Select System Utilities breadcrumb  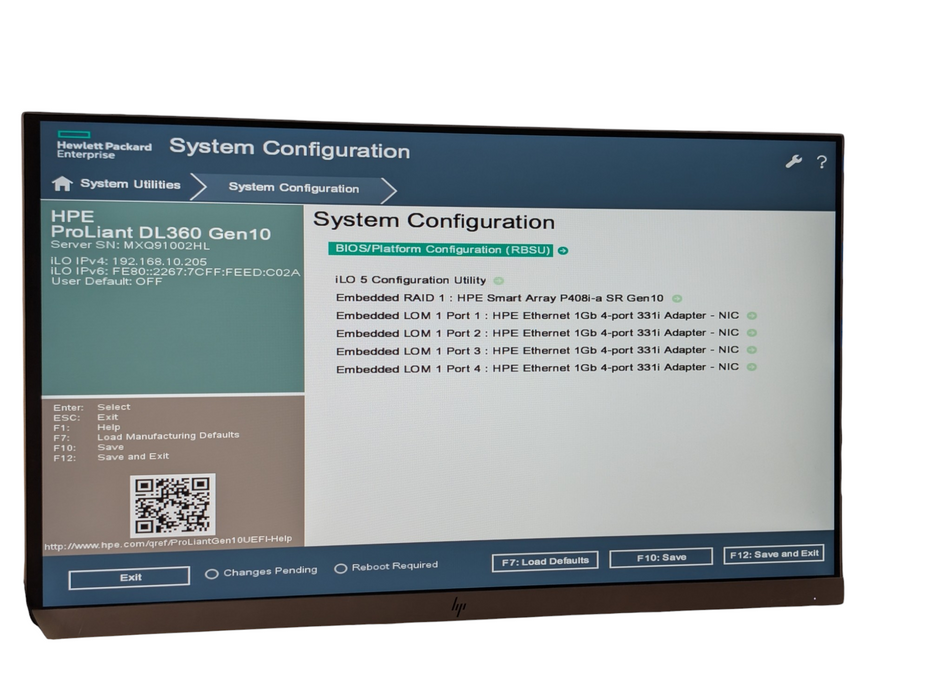pyautogui.click(x=130, y=184)
